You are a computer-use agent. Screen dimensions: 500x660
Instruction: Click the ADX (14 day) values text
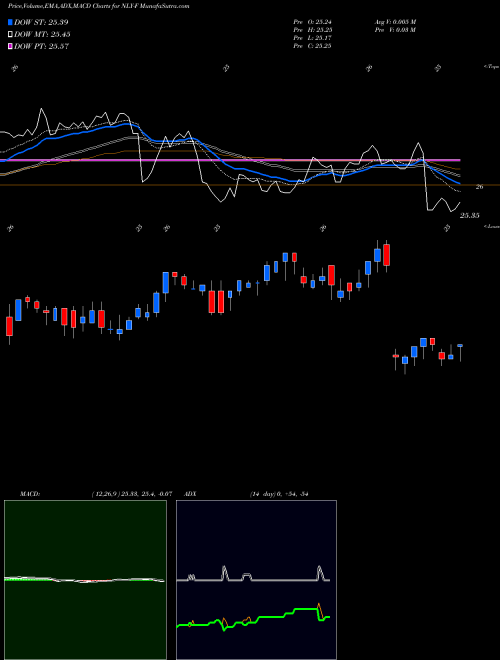click(x=279, y=494)
